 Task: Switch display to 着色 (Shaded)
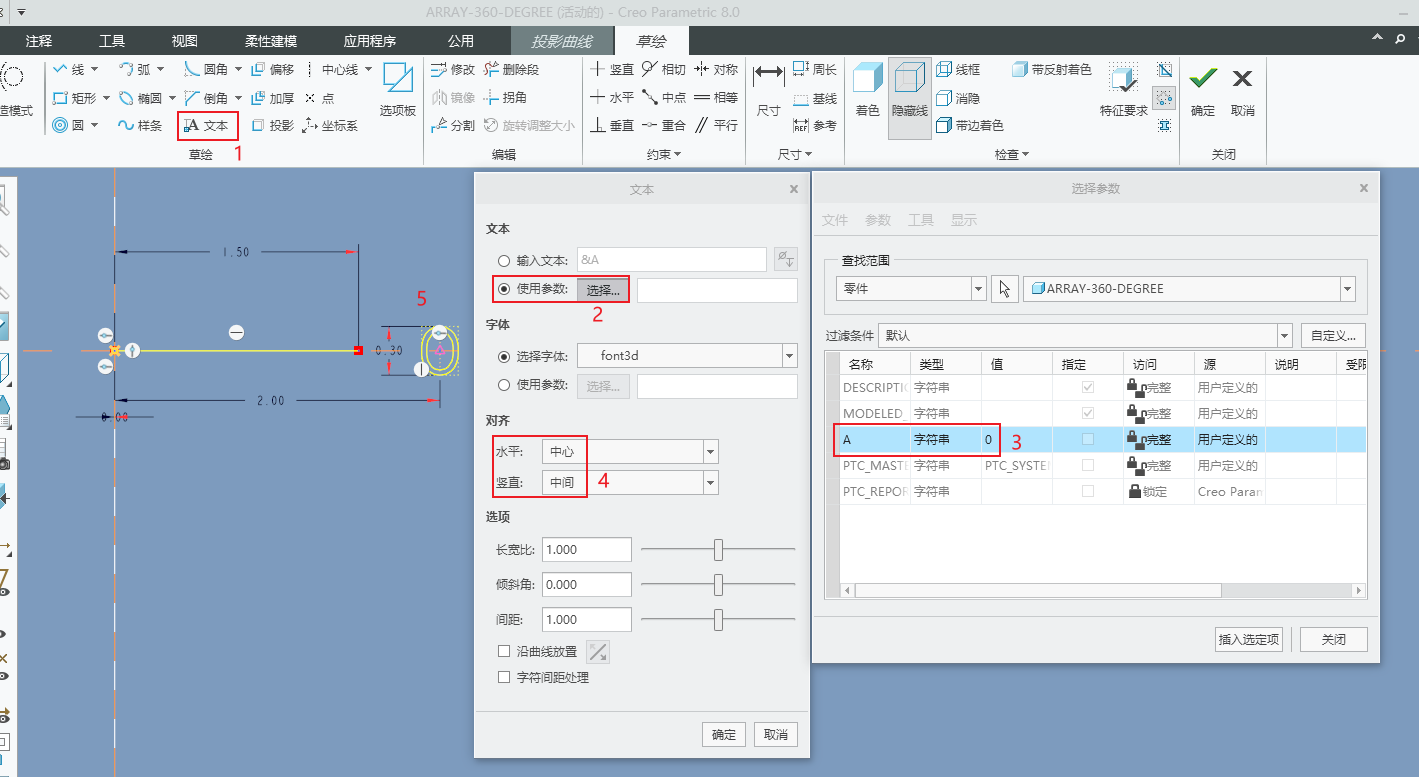[867, 90]
